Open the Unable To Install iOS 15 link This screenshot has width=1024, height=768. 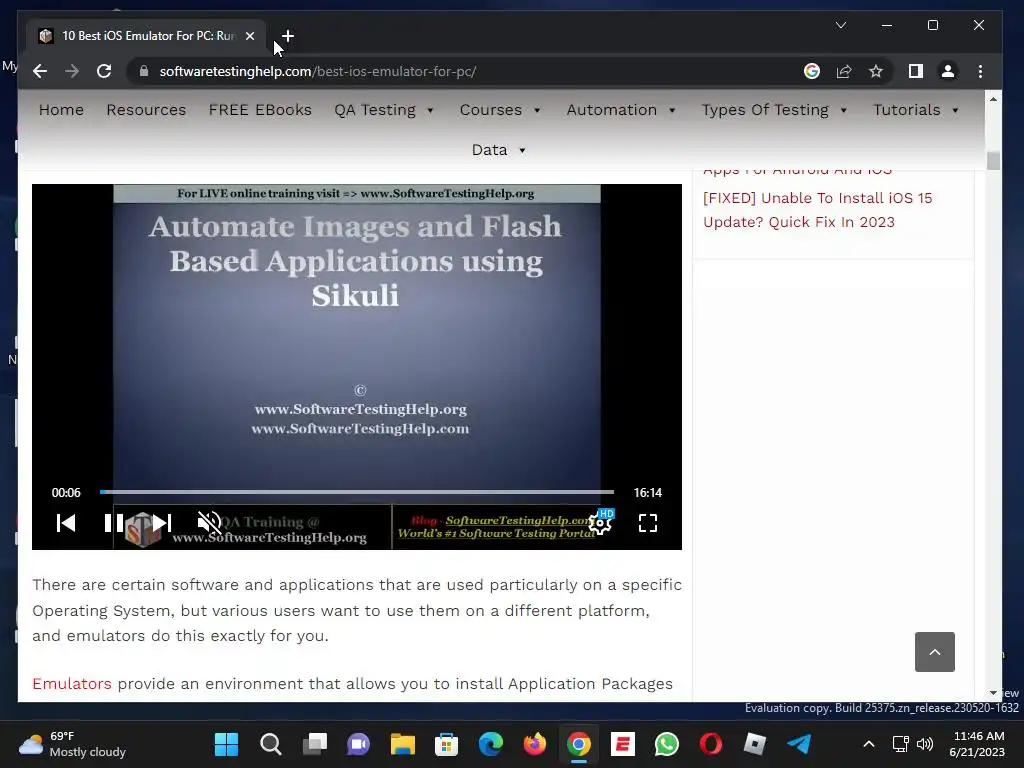818,210
